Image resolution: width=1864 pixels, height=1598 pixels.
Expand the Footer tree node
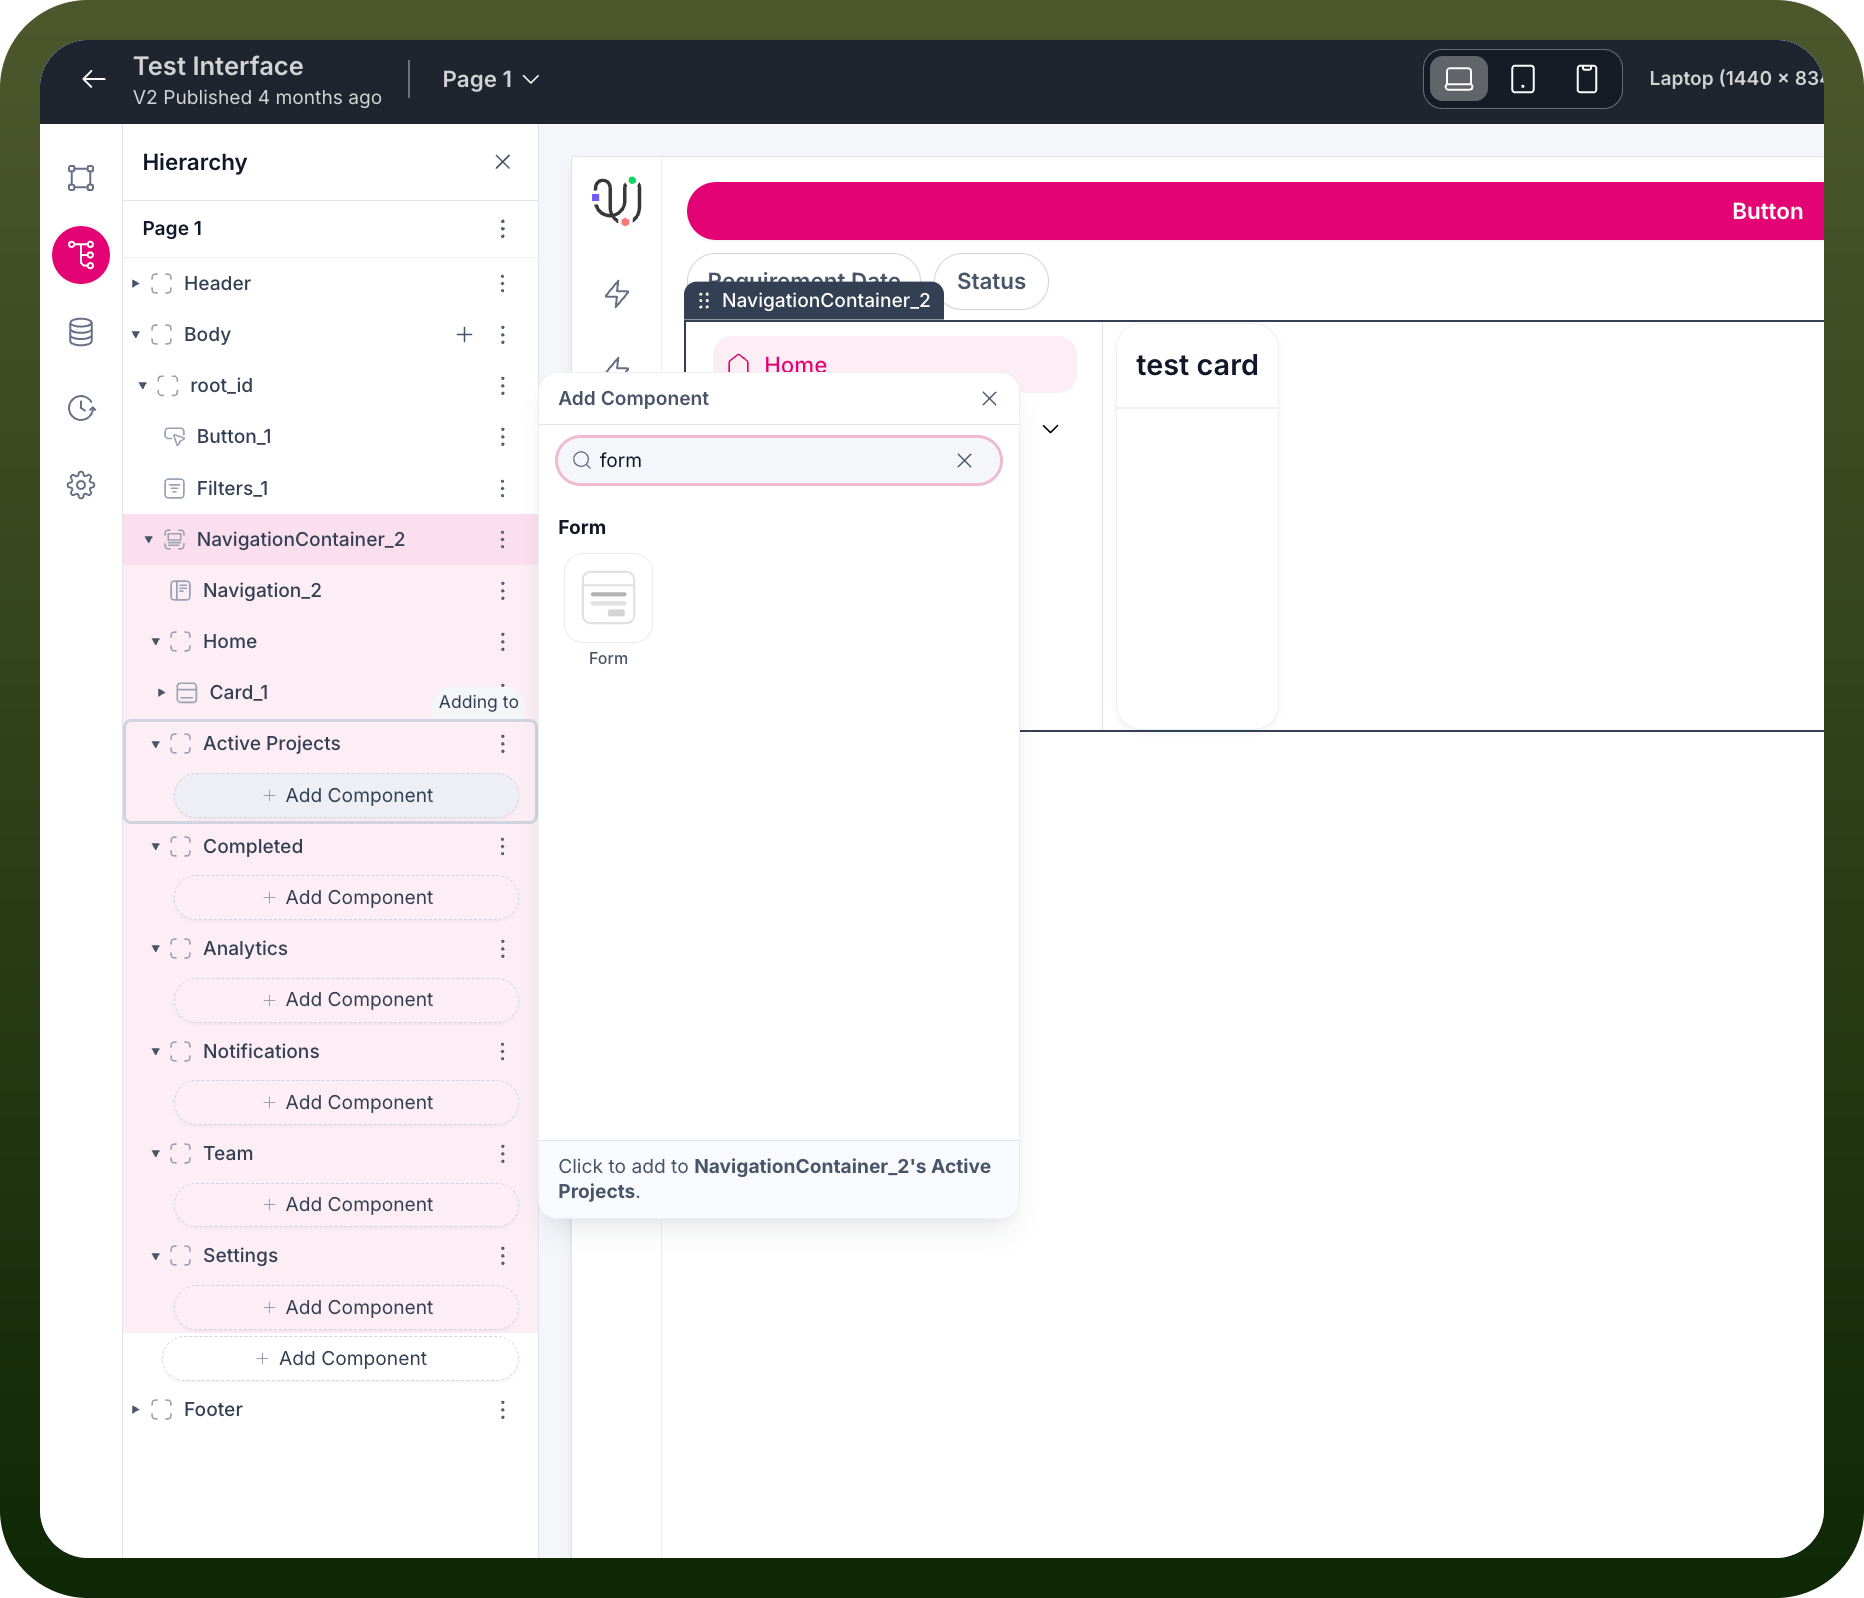pos(136,1409)
